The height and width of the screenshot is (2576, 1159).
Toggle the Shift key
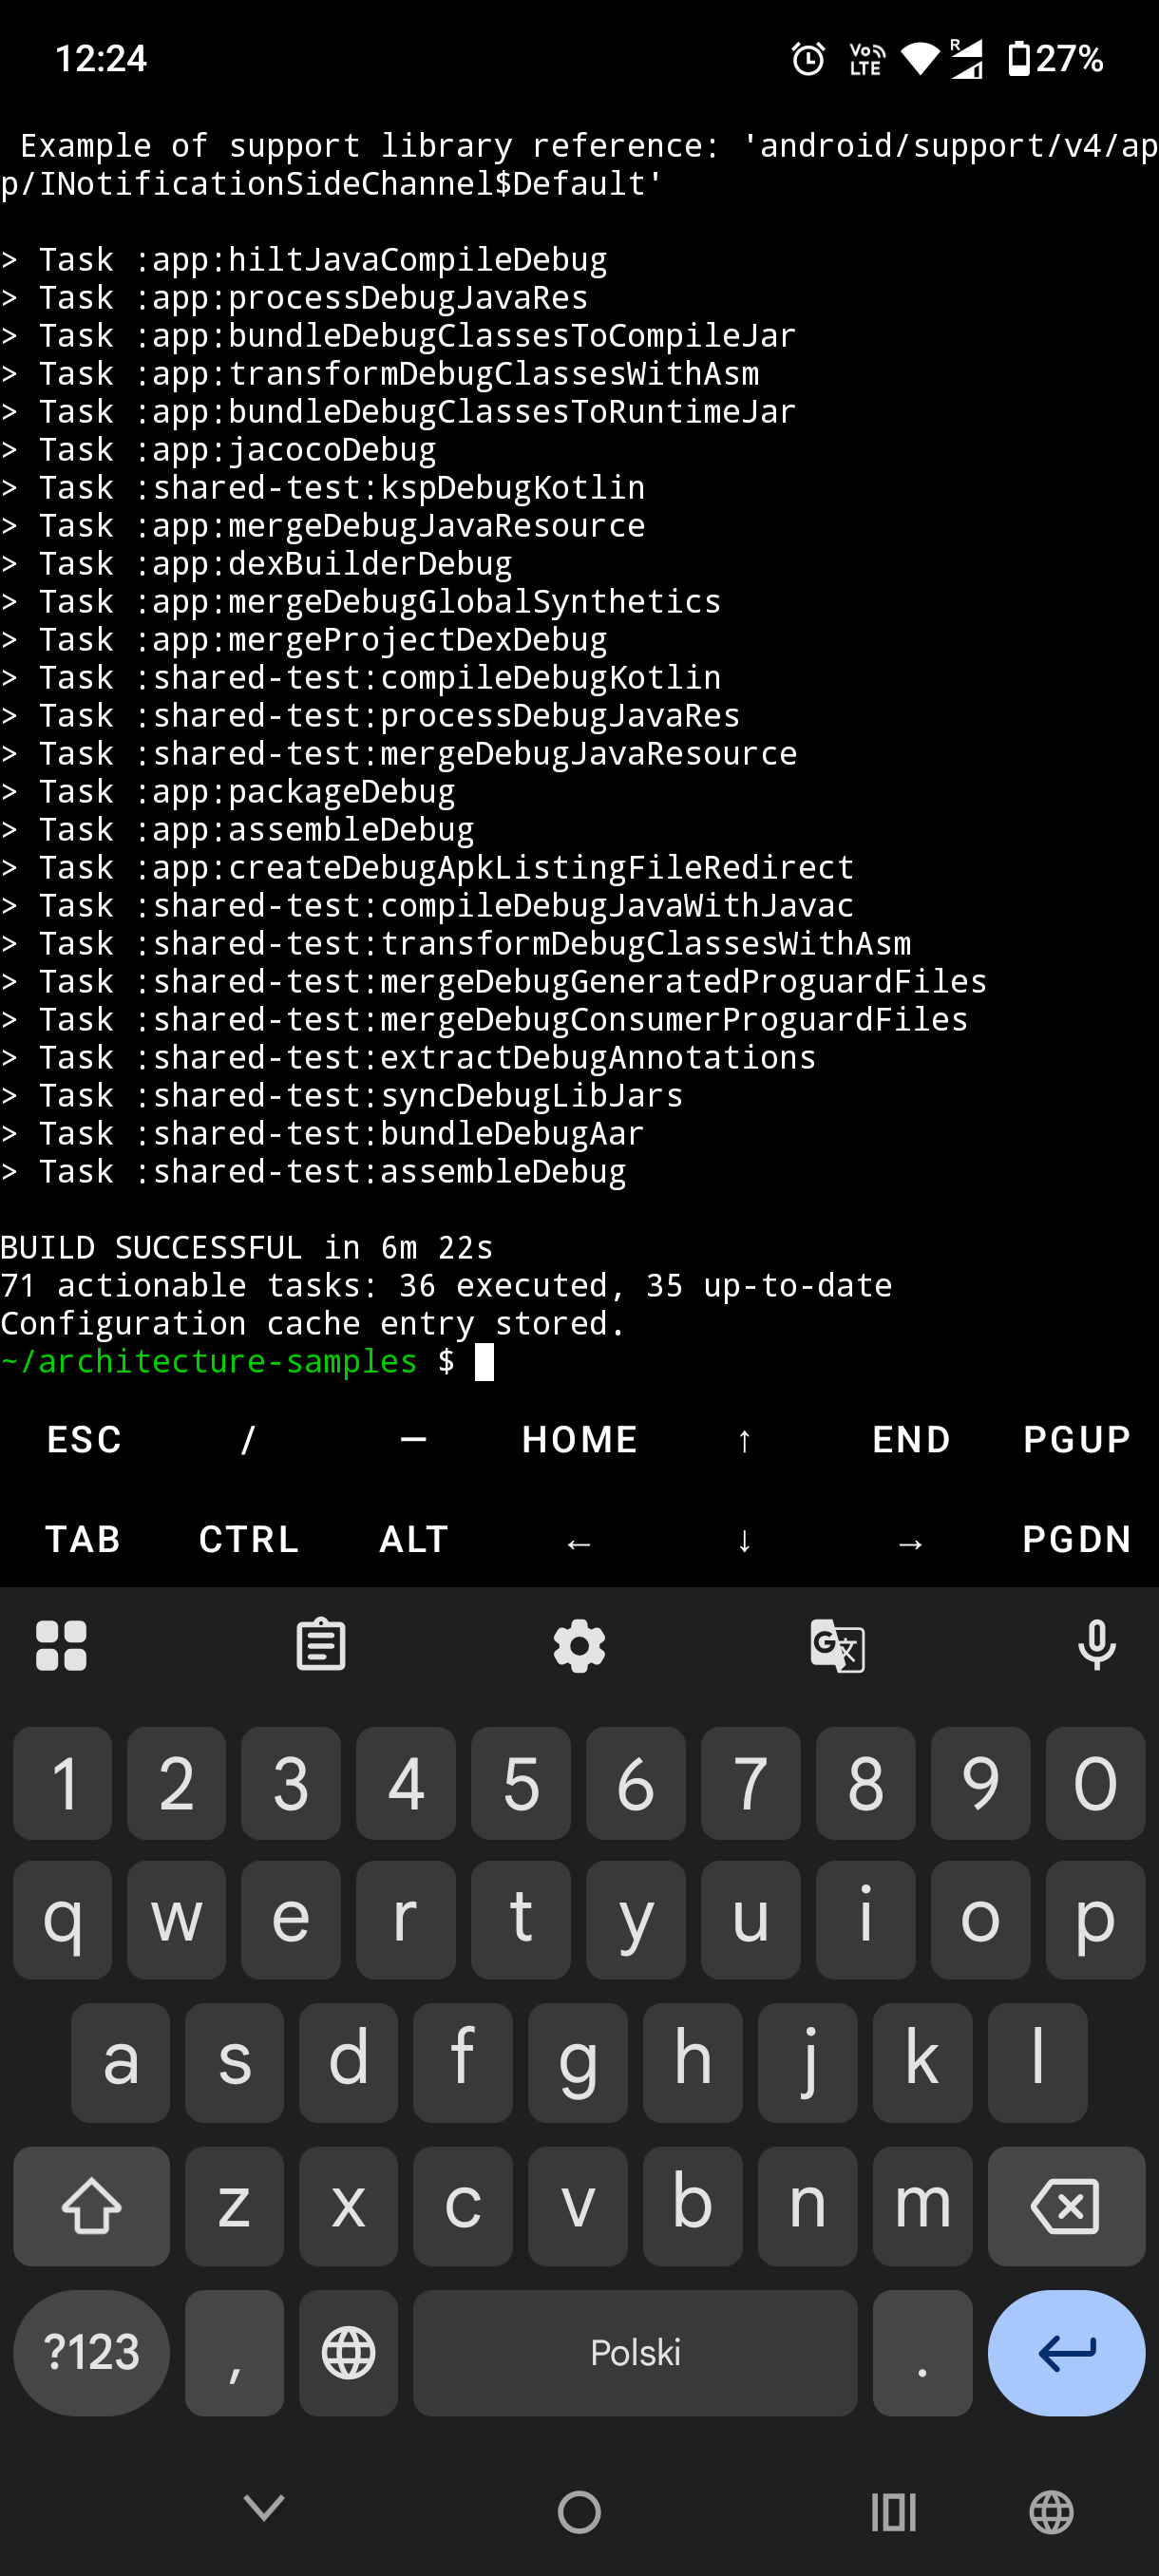91,2205
